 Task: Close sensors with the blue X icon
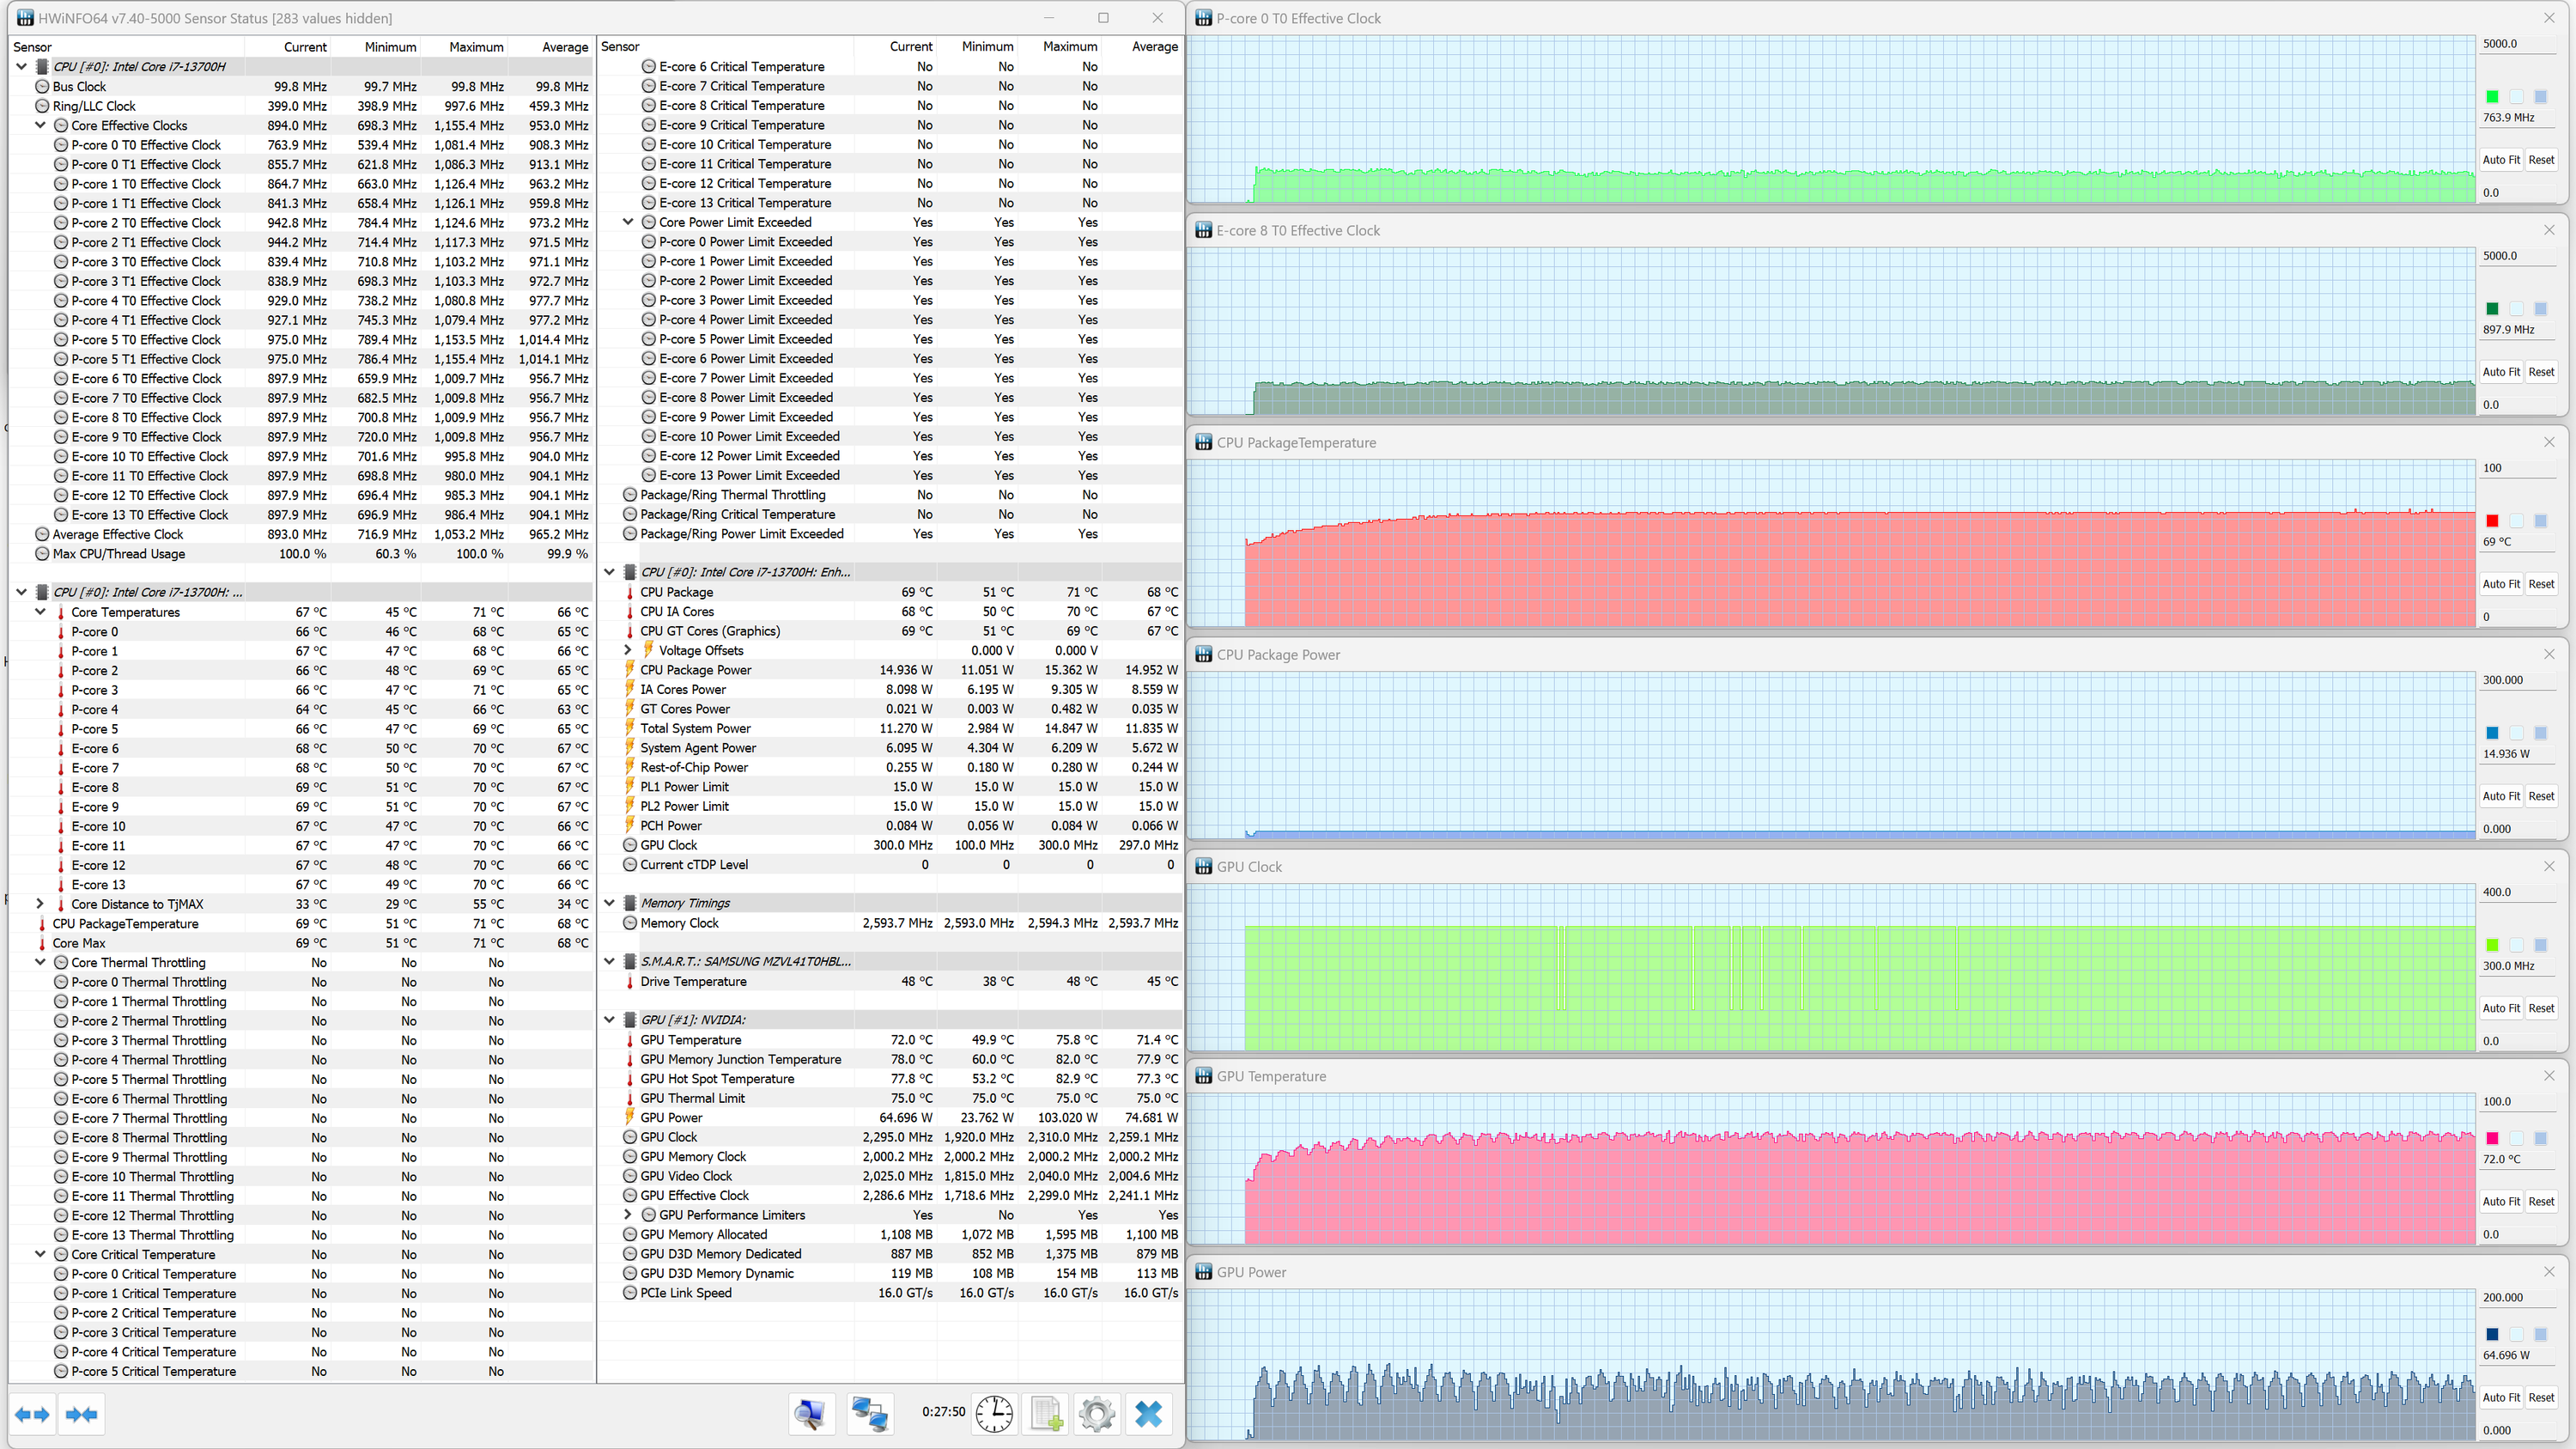(1149, 1414)
